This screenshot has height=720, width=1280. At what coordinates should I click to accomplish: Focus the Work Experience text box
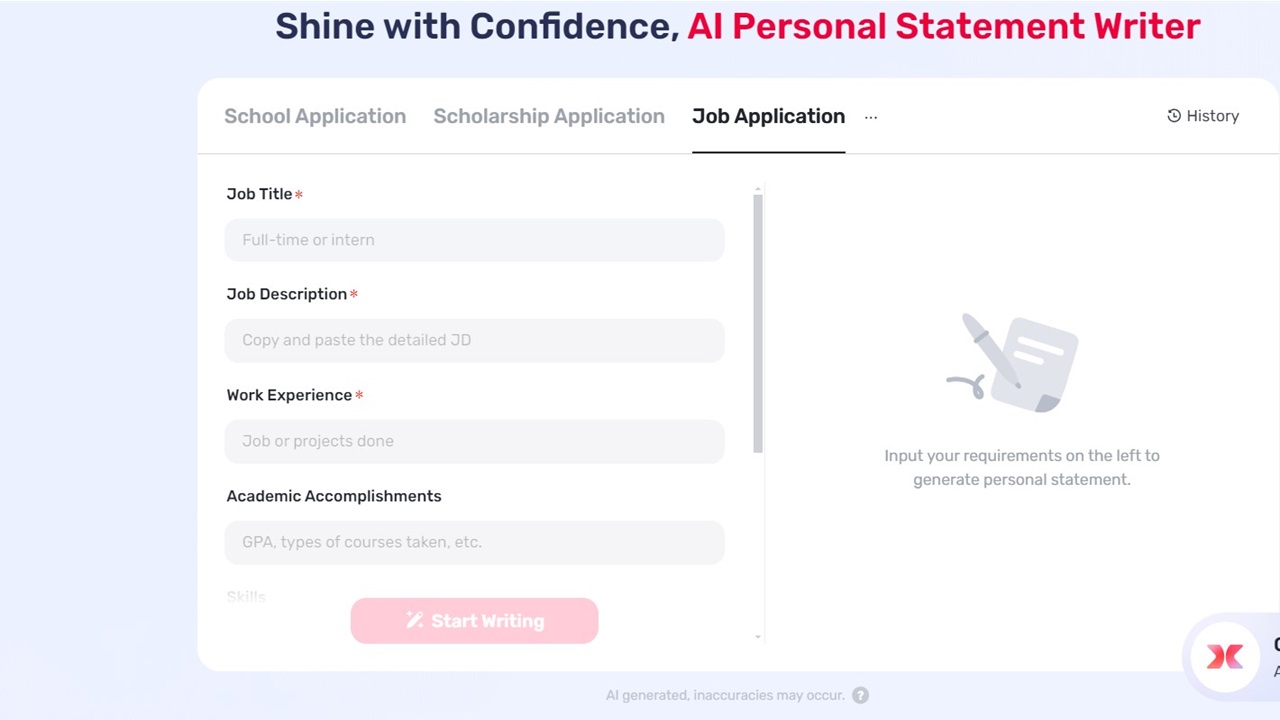[x=474, y=441]
